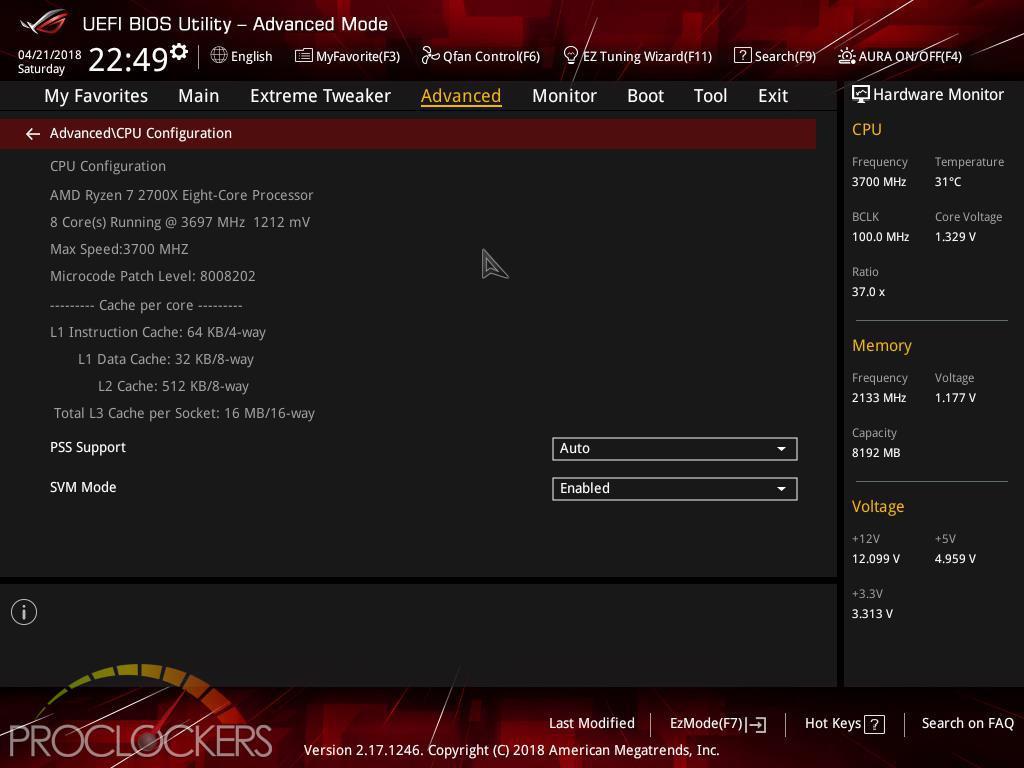Open the SVM Mode dropdown set to Enabled

coord(675,488)
